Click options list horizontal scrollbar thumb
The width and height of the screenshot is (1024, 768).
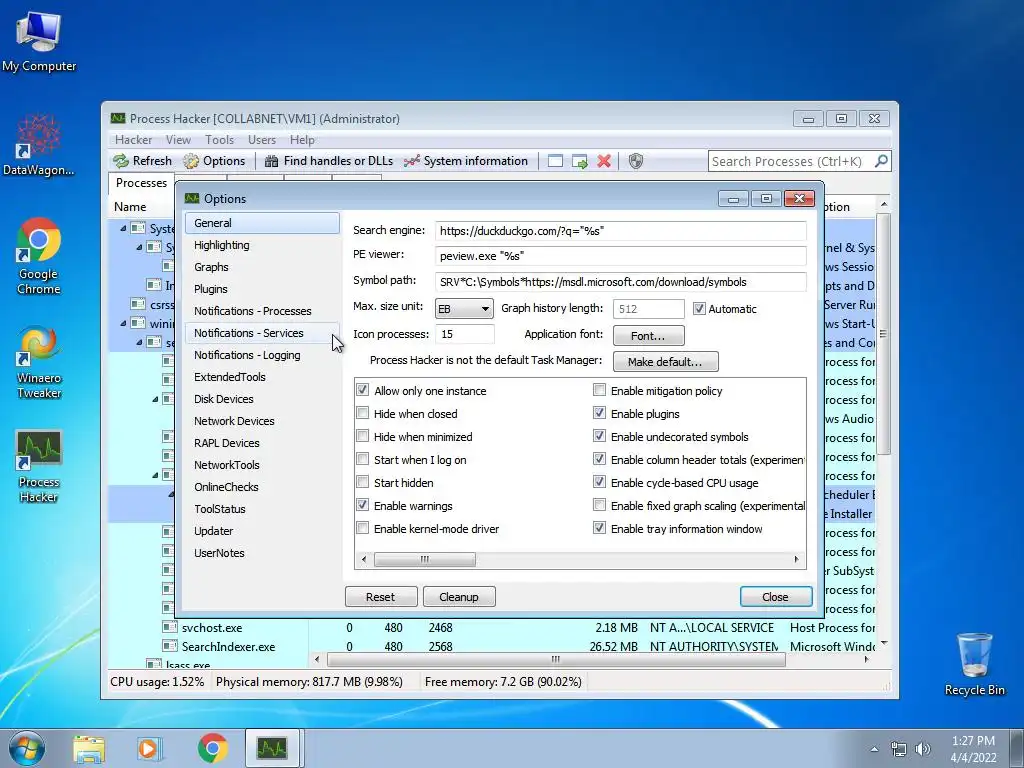[424, 559]
